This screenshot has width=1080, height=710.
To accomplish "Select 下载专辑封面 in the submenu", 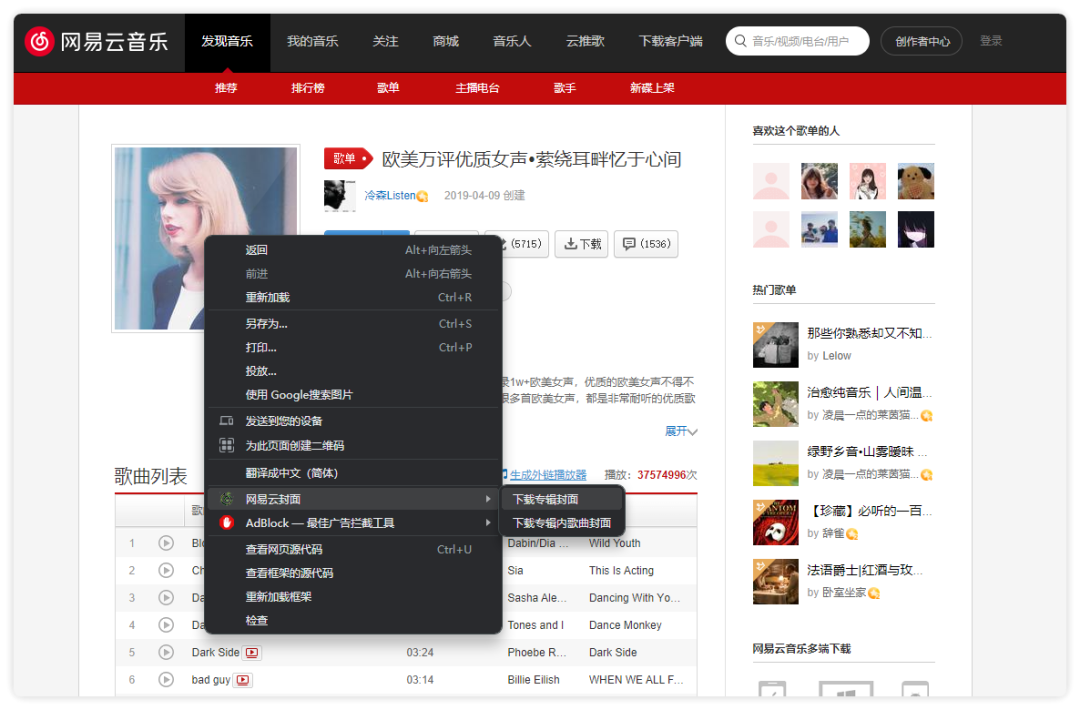I will click(562, 499).
